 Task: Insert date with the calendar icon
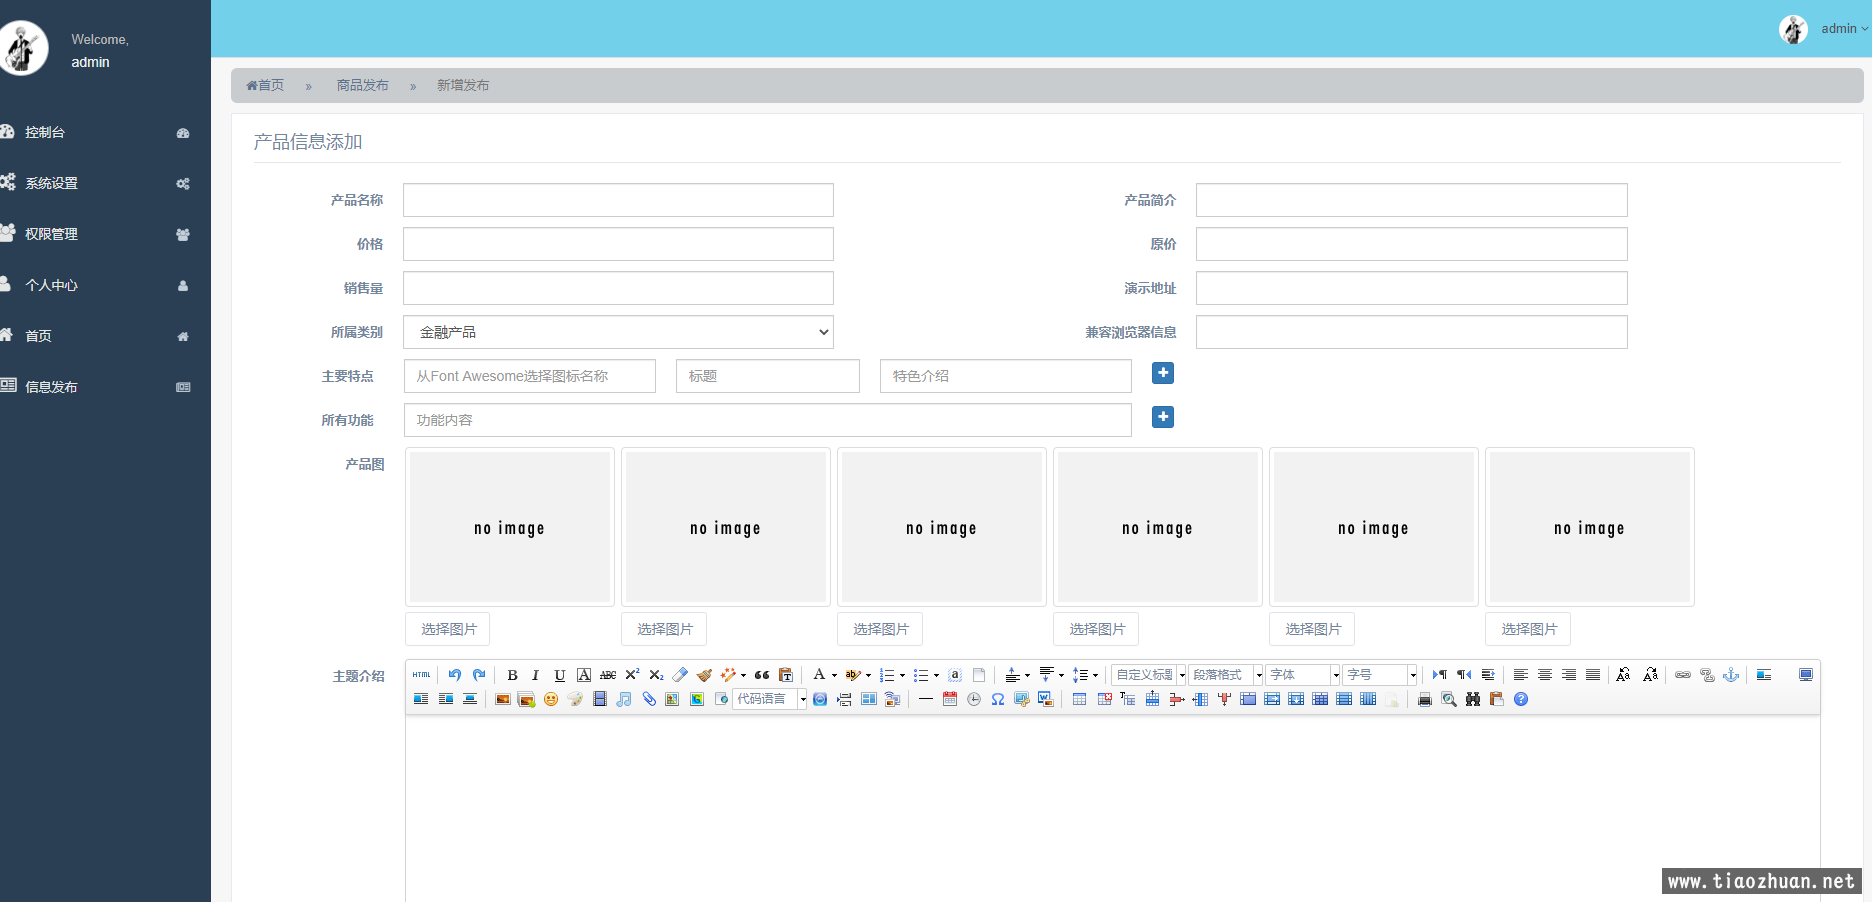coord(950,699)
